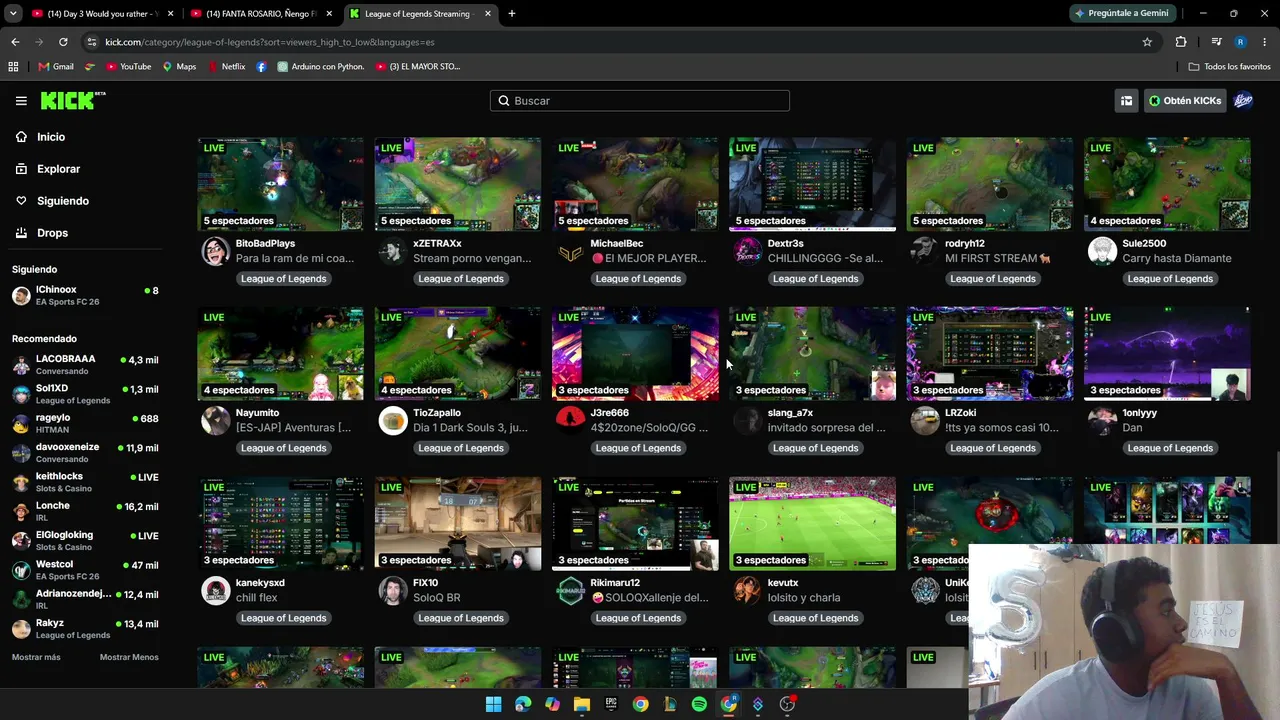Close the League of Legends Streaming tab

488,14
